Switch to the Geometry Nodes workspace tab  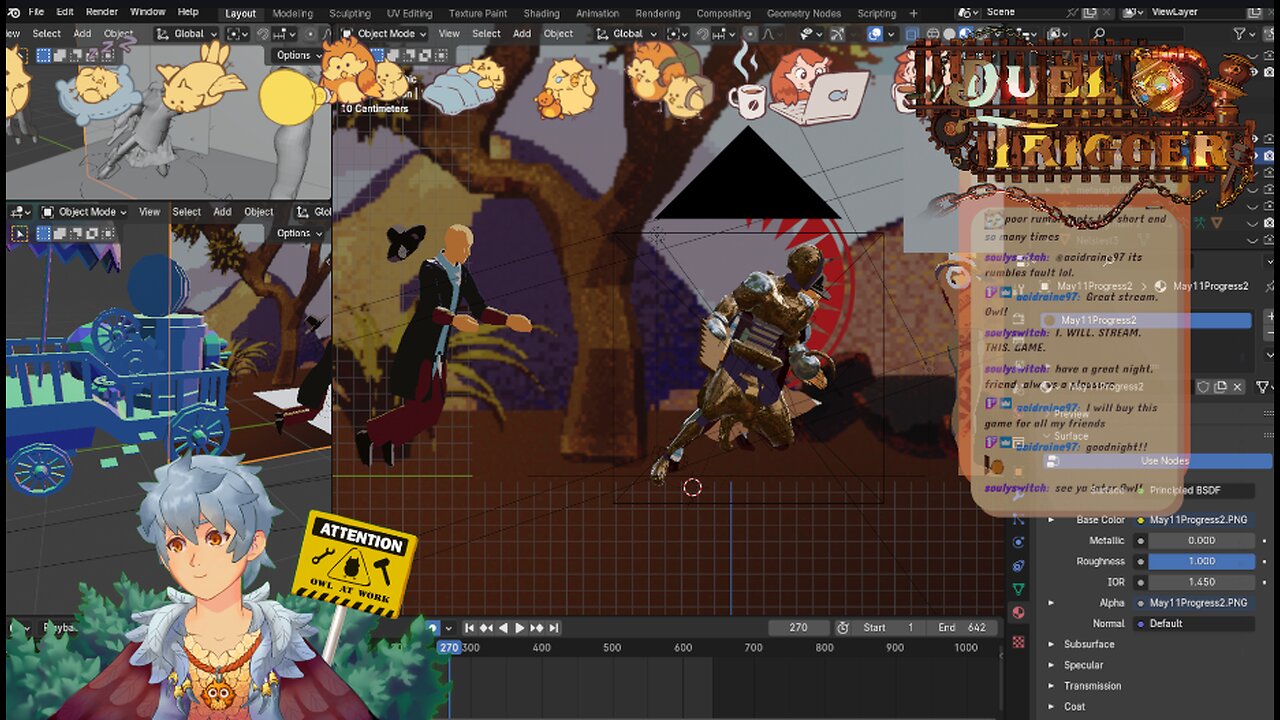[804, 14]
